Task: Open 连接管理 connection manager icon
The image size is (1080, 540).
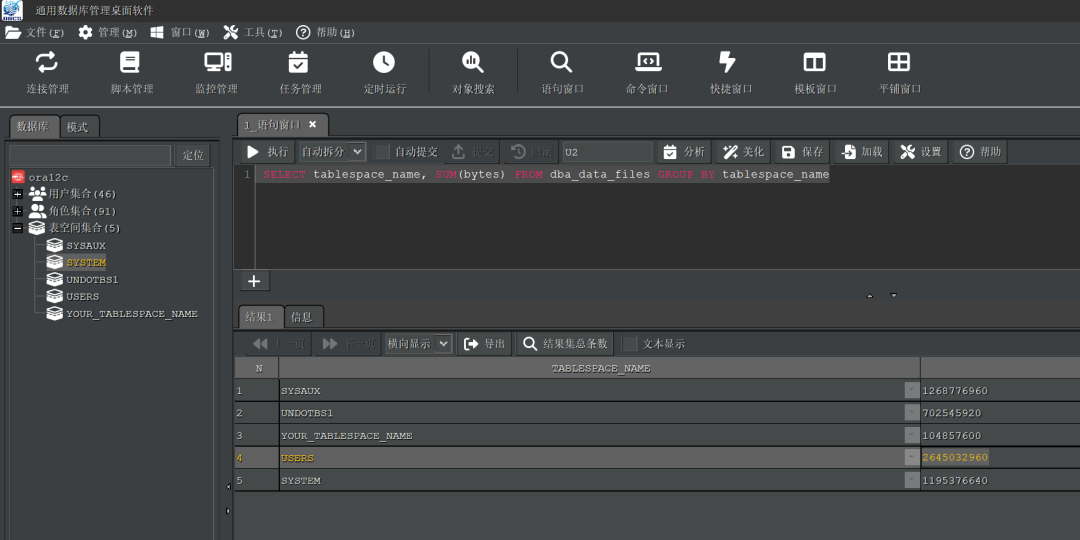Action: click(47, 63)
